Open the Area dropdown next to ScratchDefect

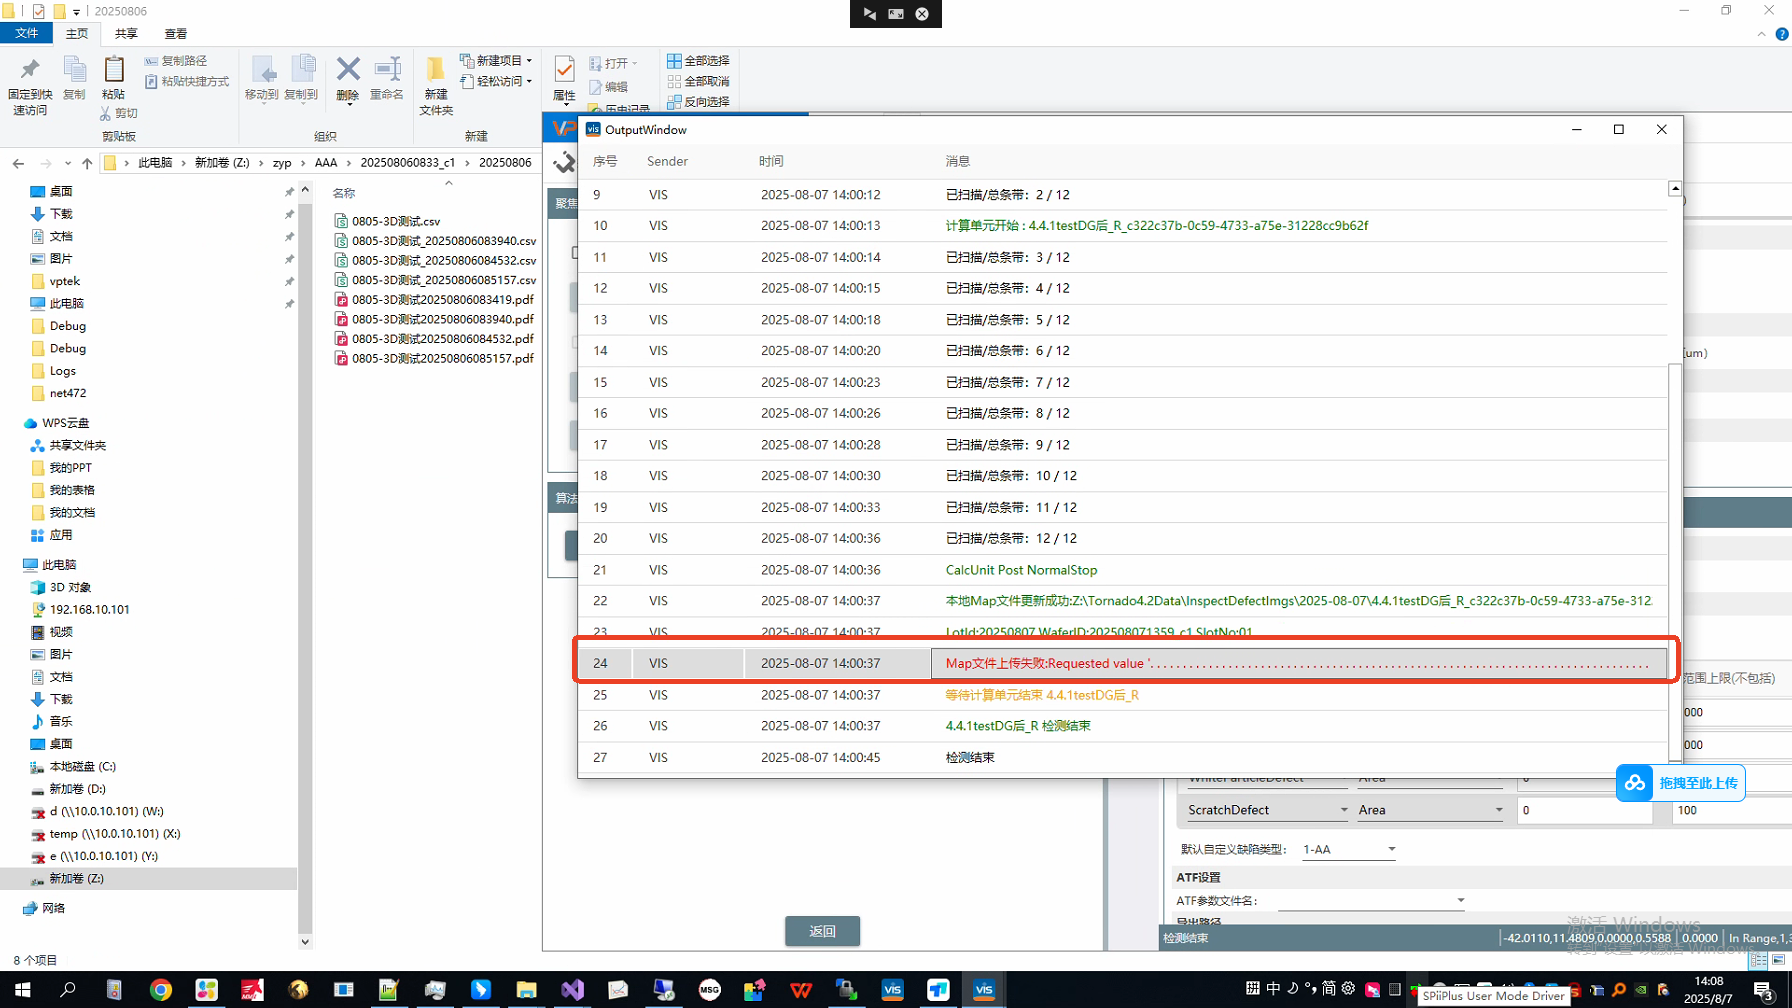pyautogui.click(x=1498, y=810)
